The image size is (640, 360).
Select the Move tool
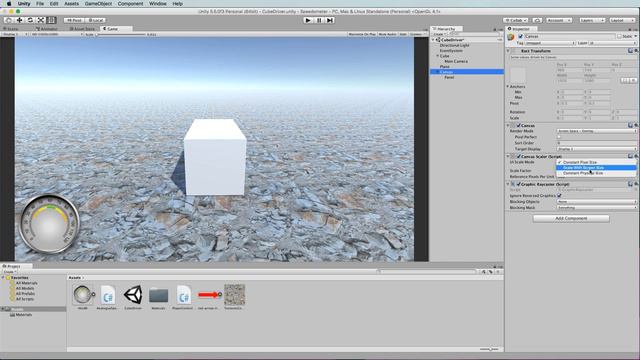19,20
